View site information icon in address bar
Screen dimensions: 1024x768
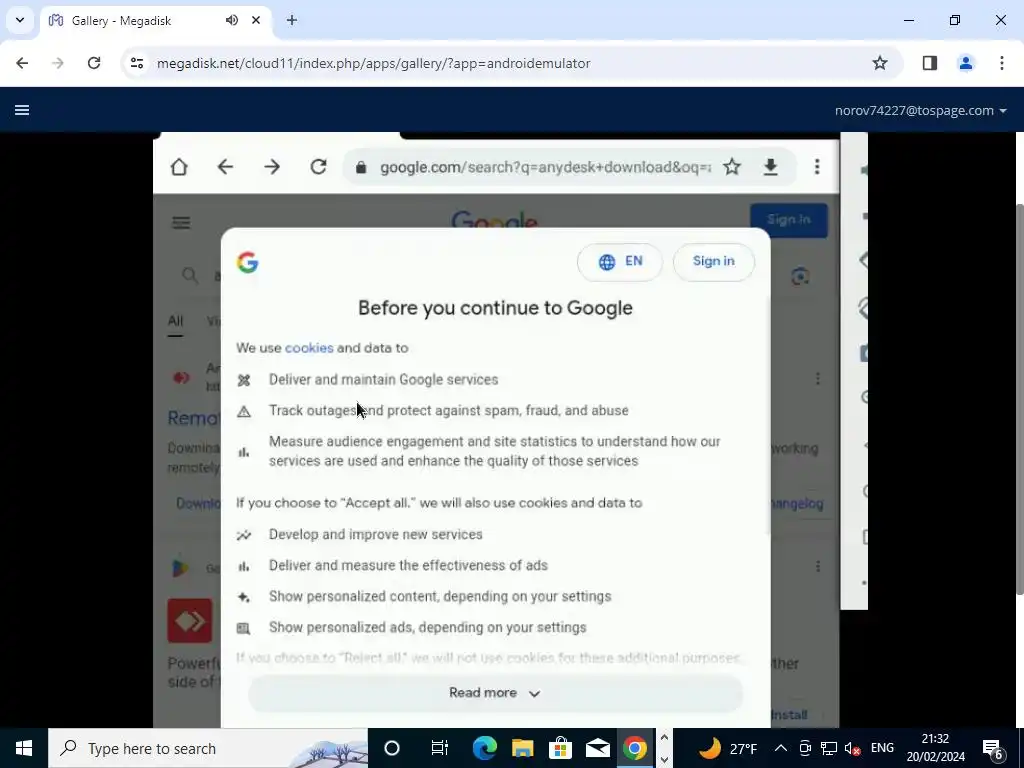click(x=136, y=63)
